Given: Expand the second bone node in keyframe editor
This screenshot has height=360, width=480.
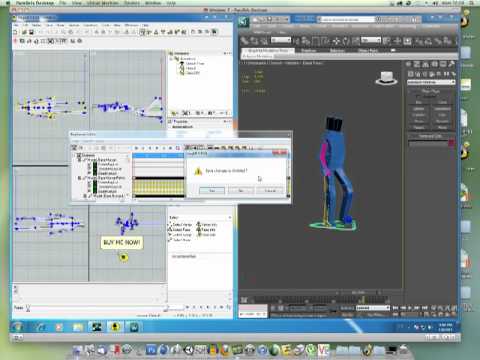Looking at the screenshot, I should (80, 178).
